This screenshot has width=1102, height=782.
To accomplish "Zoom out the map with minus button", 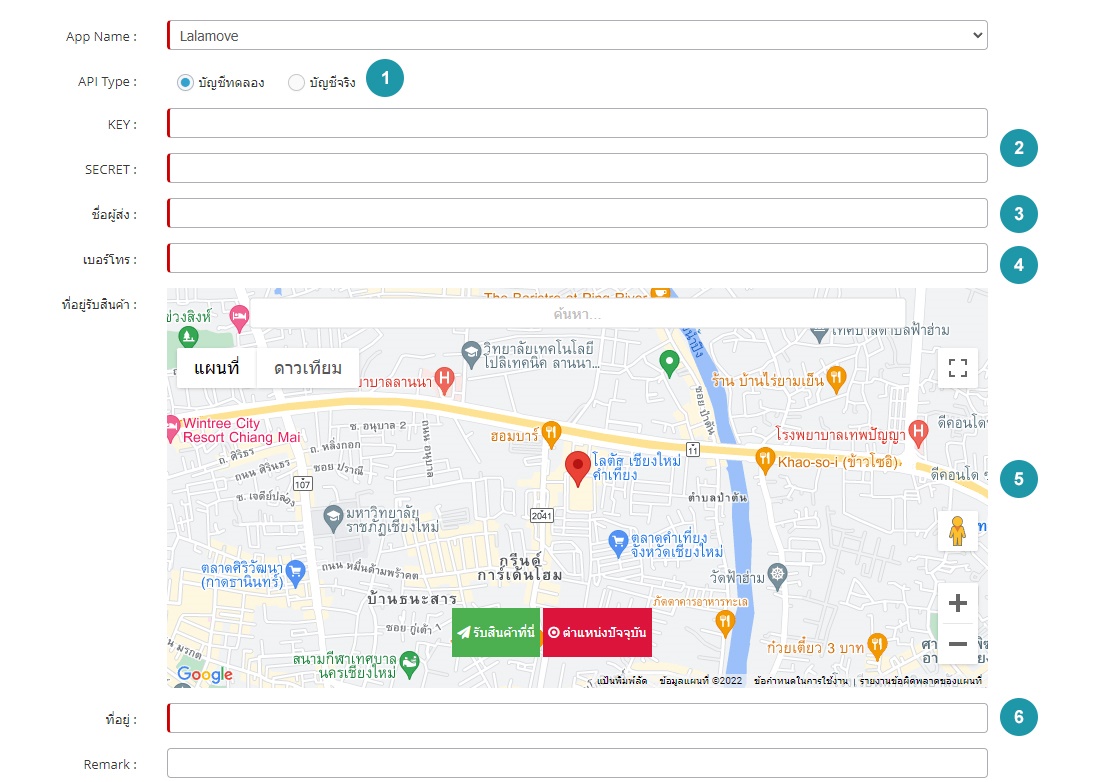I will [957, 644].
